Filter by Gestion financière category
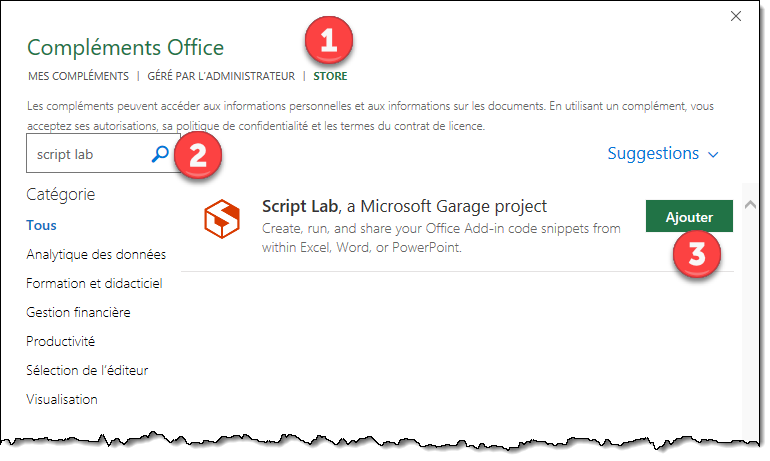 pos(78,313)
